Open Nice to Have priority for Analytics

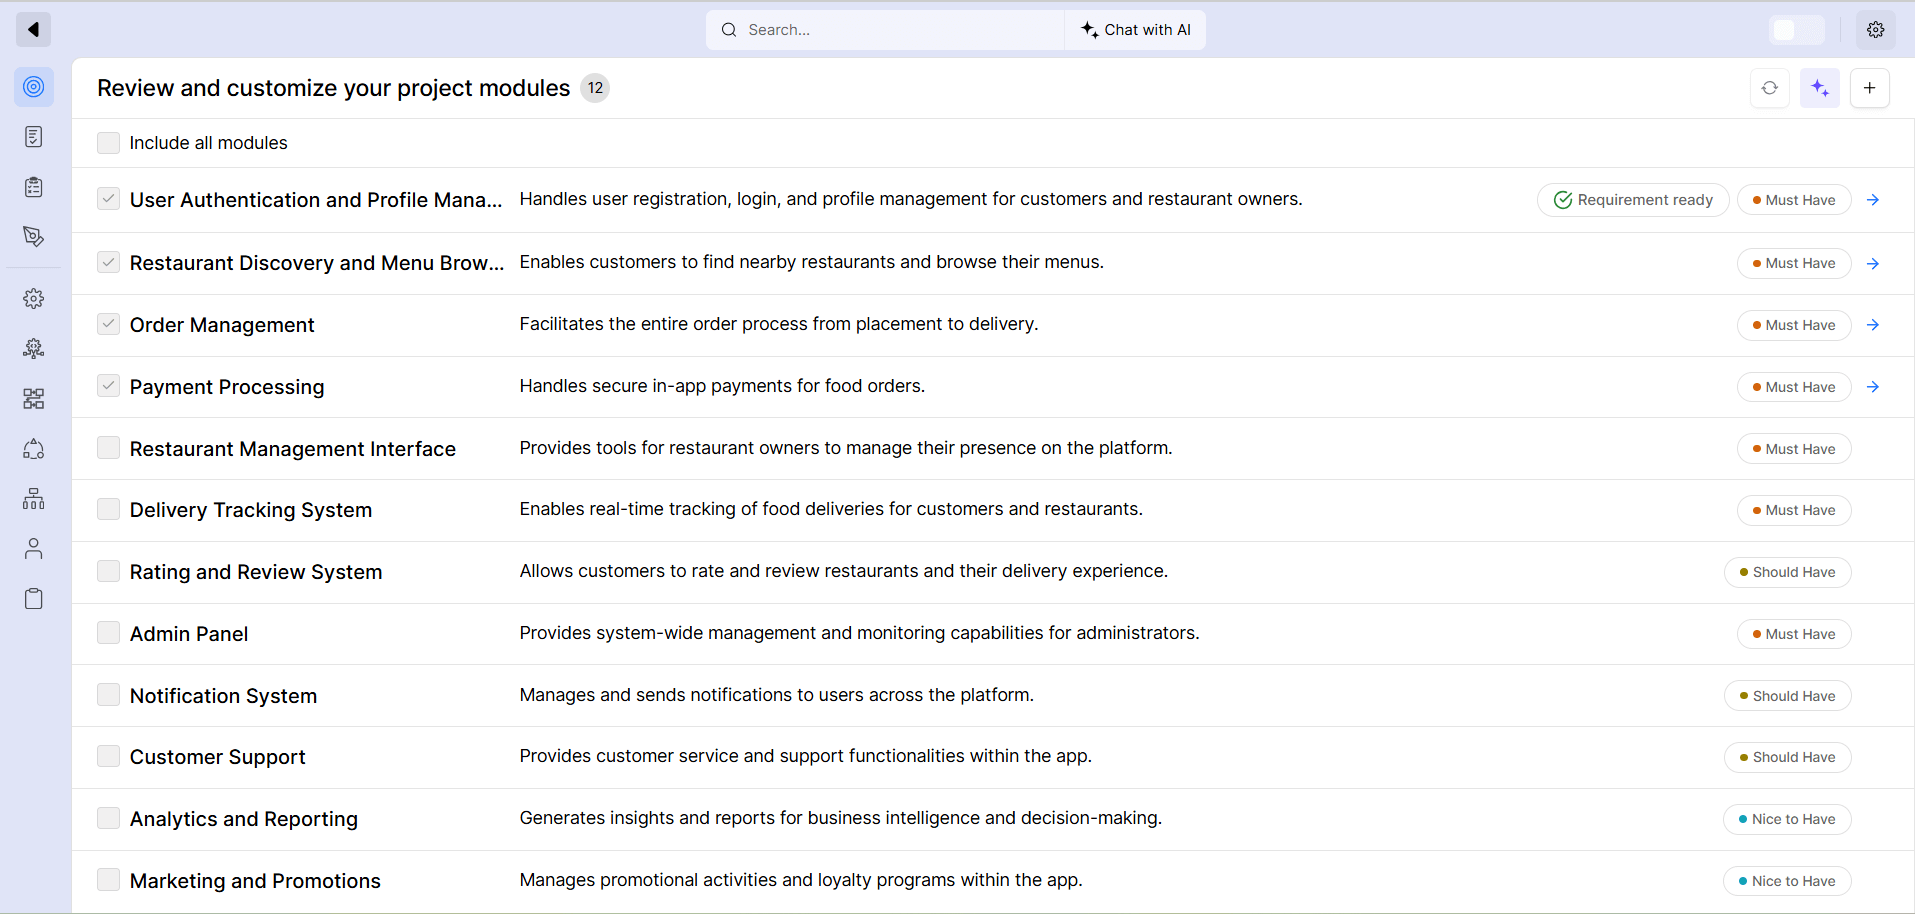coord(1788,819)
